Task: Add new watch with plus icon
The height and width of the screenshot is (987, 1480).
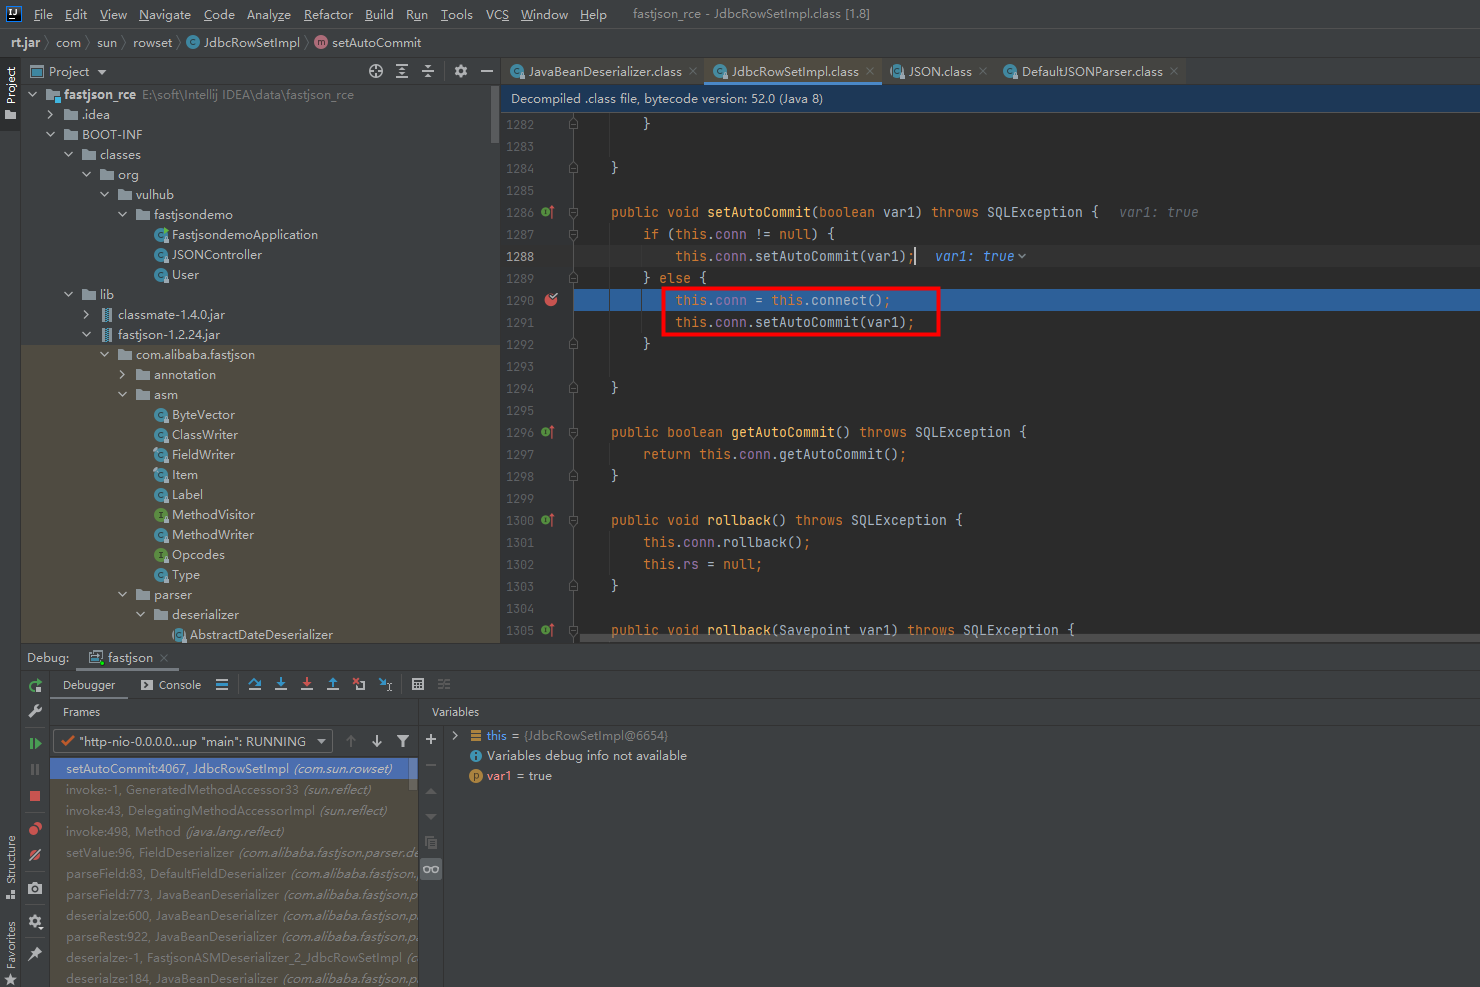Action: pyautogui.click(x=431, y=739)
